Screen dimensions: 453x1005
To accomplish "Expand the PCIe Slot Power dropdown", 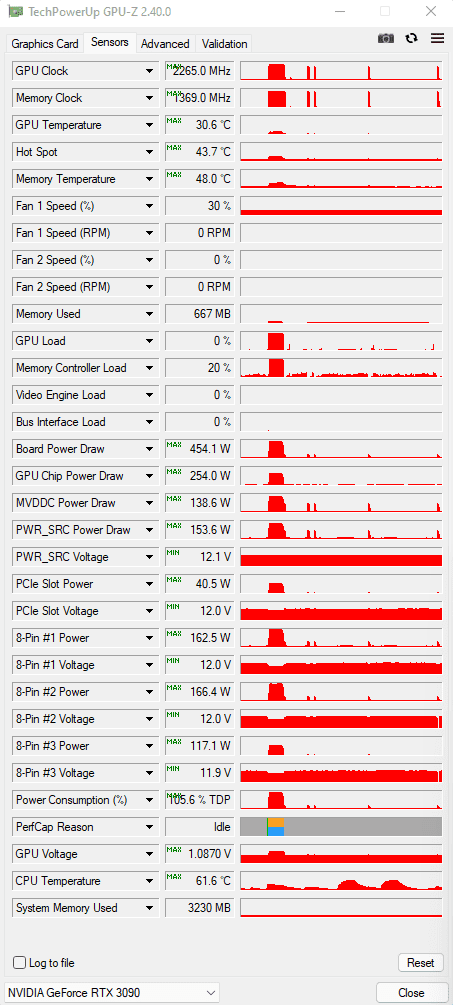I will pyautogui.click(x=149, y=584).
